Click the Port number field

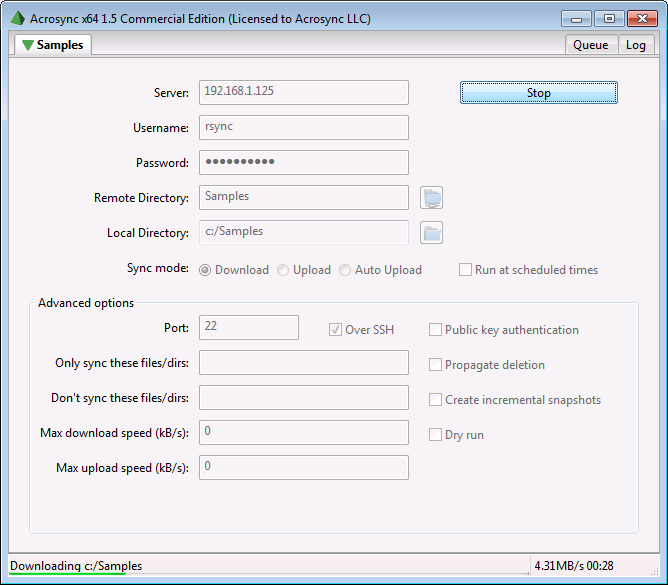[x=249, y=327]
